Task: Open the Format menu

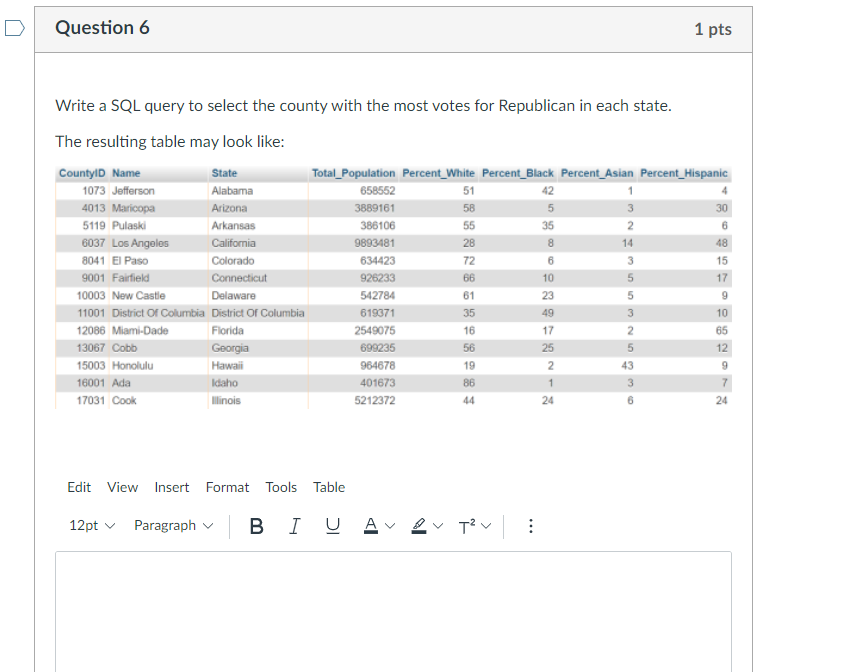Action: pos(227,487)
